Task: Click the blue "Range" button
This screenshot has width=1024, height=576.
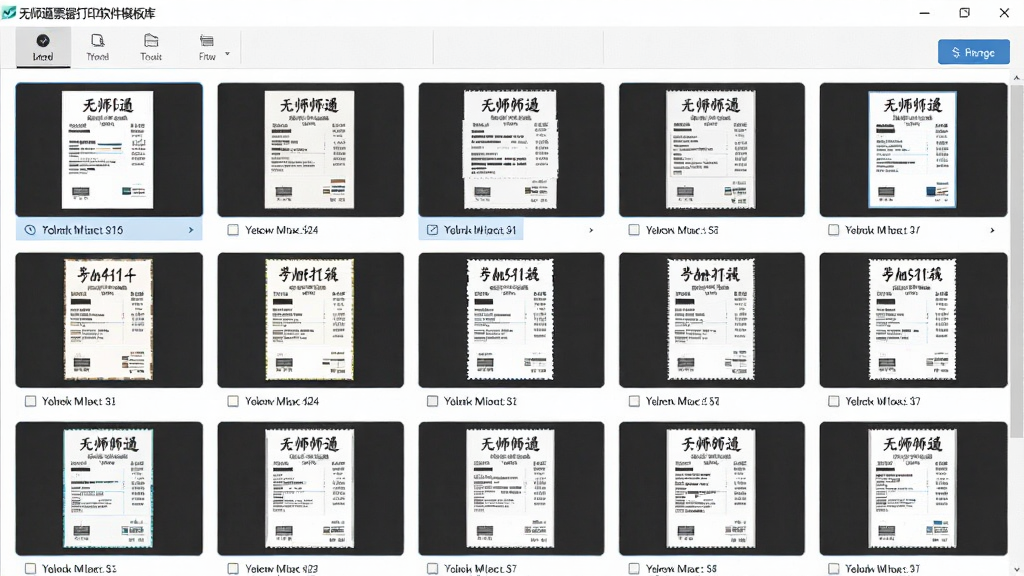Action: click(x=974, y=52)
